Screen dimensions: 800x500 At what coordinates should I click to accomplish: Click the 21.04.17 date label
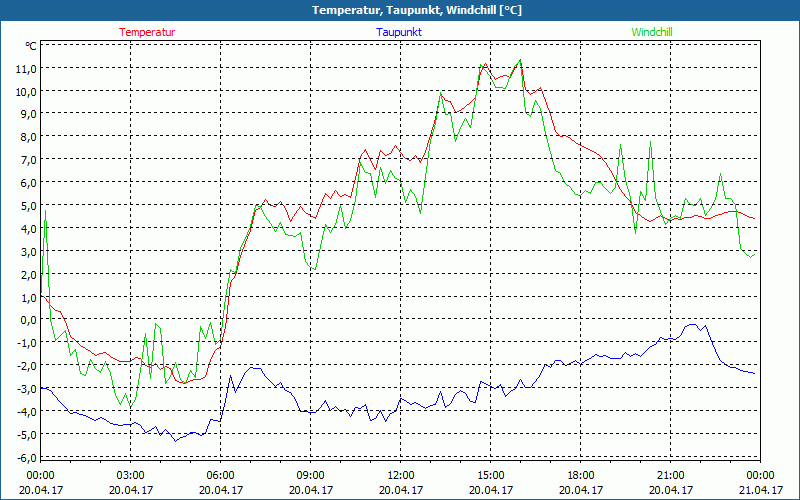coord(761,490)
